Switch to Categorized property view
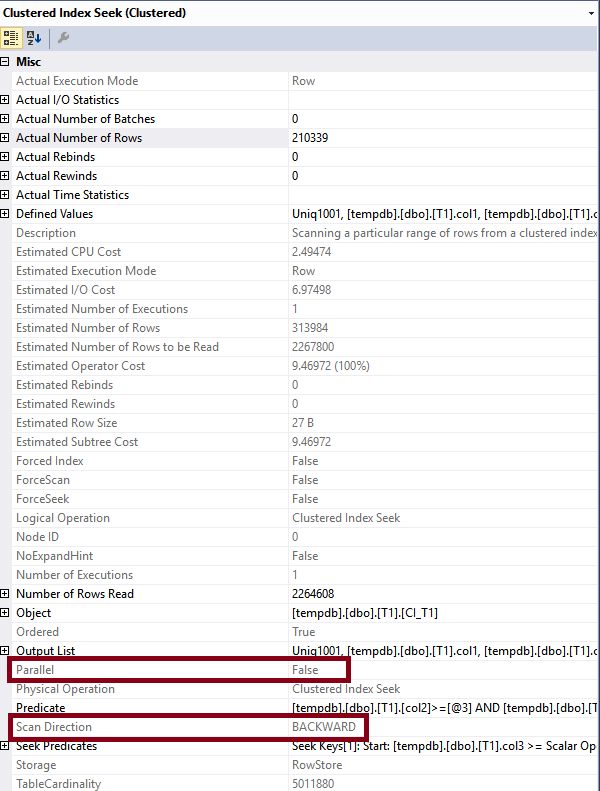 11,38
